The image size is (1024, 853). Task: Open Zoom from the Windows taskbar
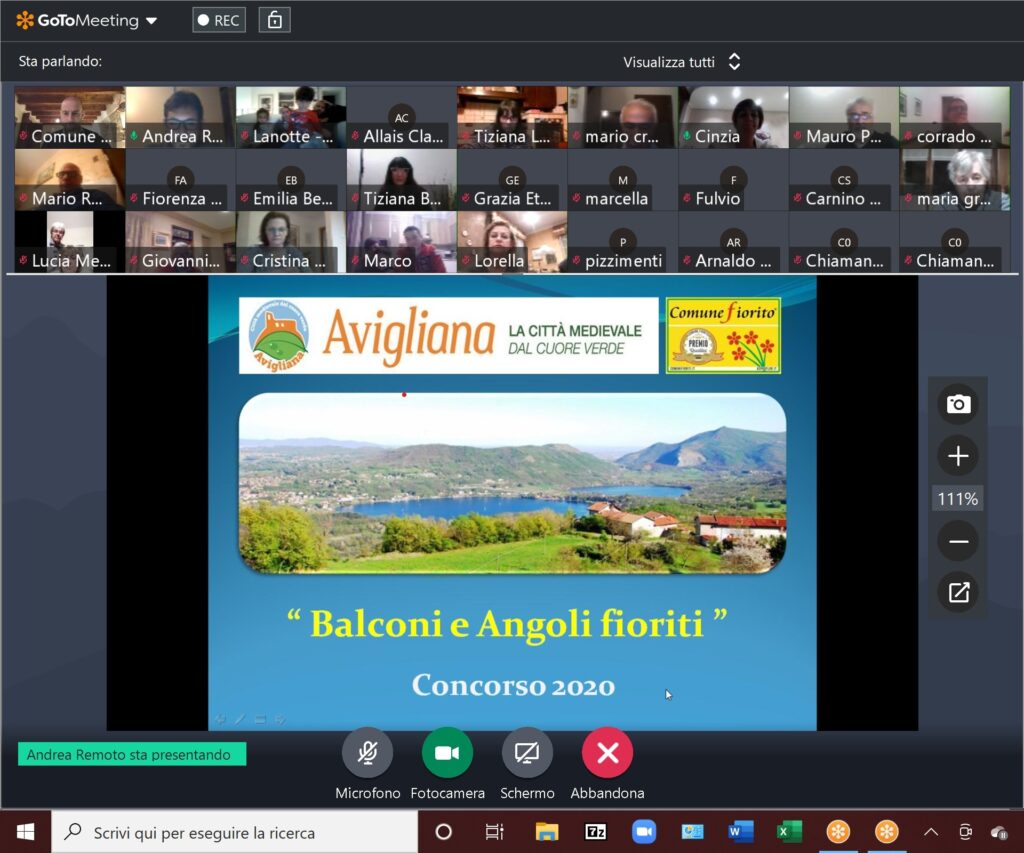coord(644,832)
